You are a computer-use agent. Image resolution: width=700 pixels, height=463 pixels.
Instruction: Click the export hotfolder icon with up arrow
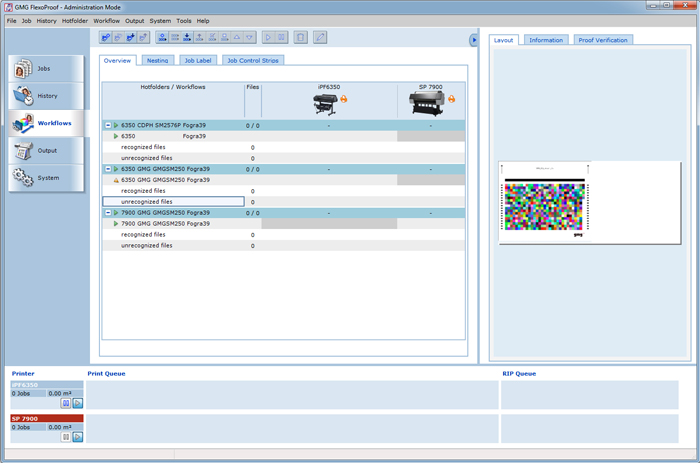pyautogui.click(x=143, y=38)
